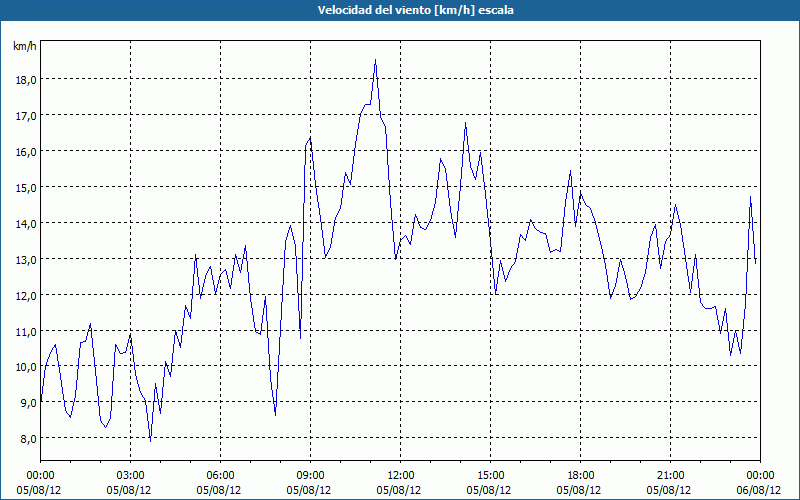
Task: Click the 15:00 time axis label
Action: [490, 476]
